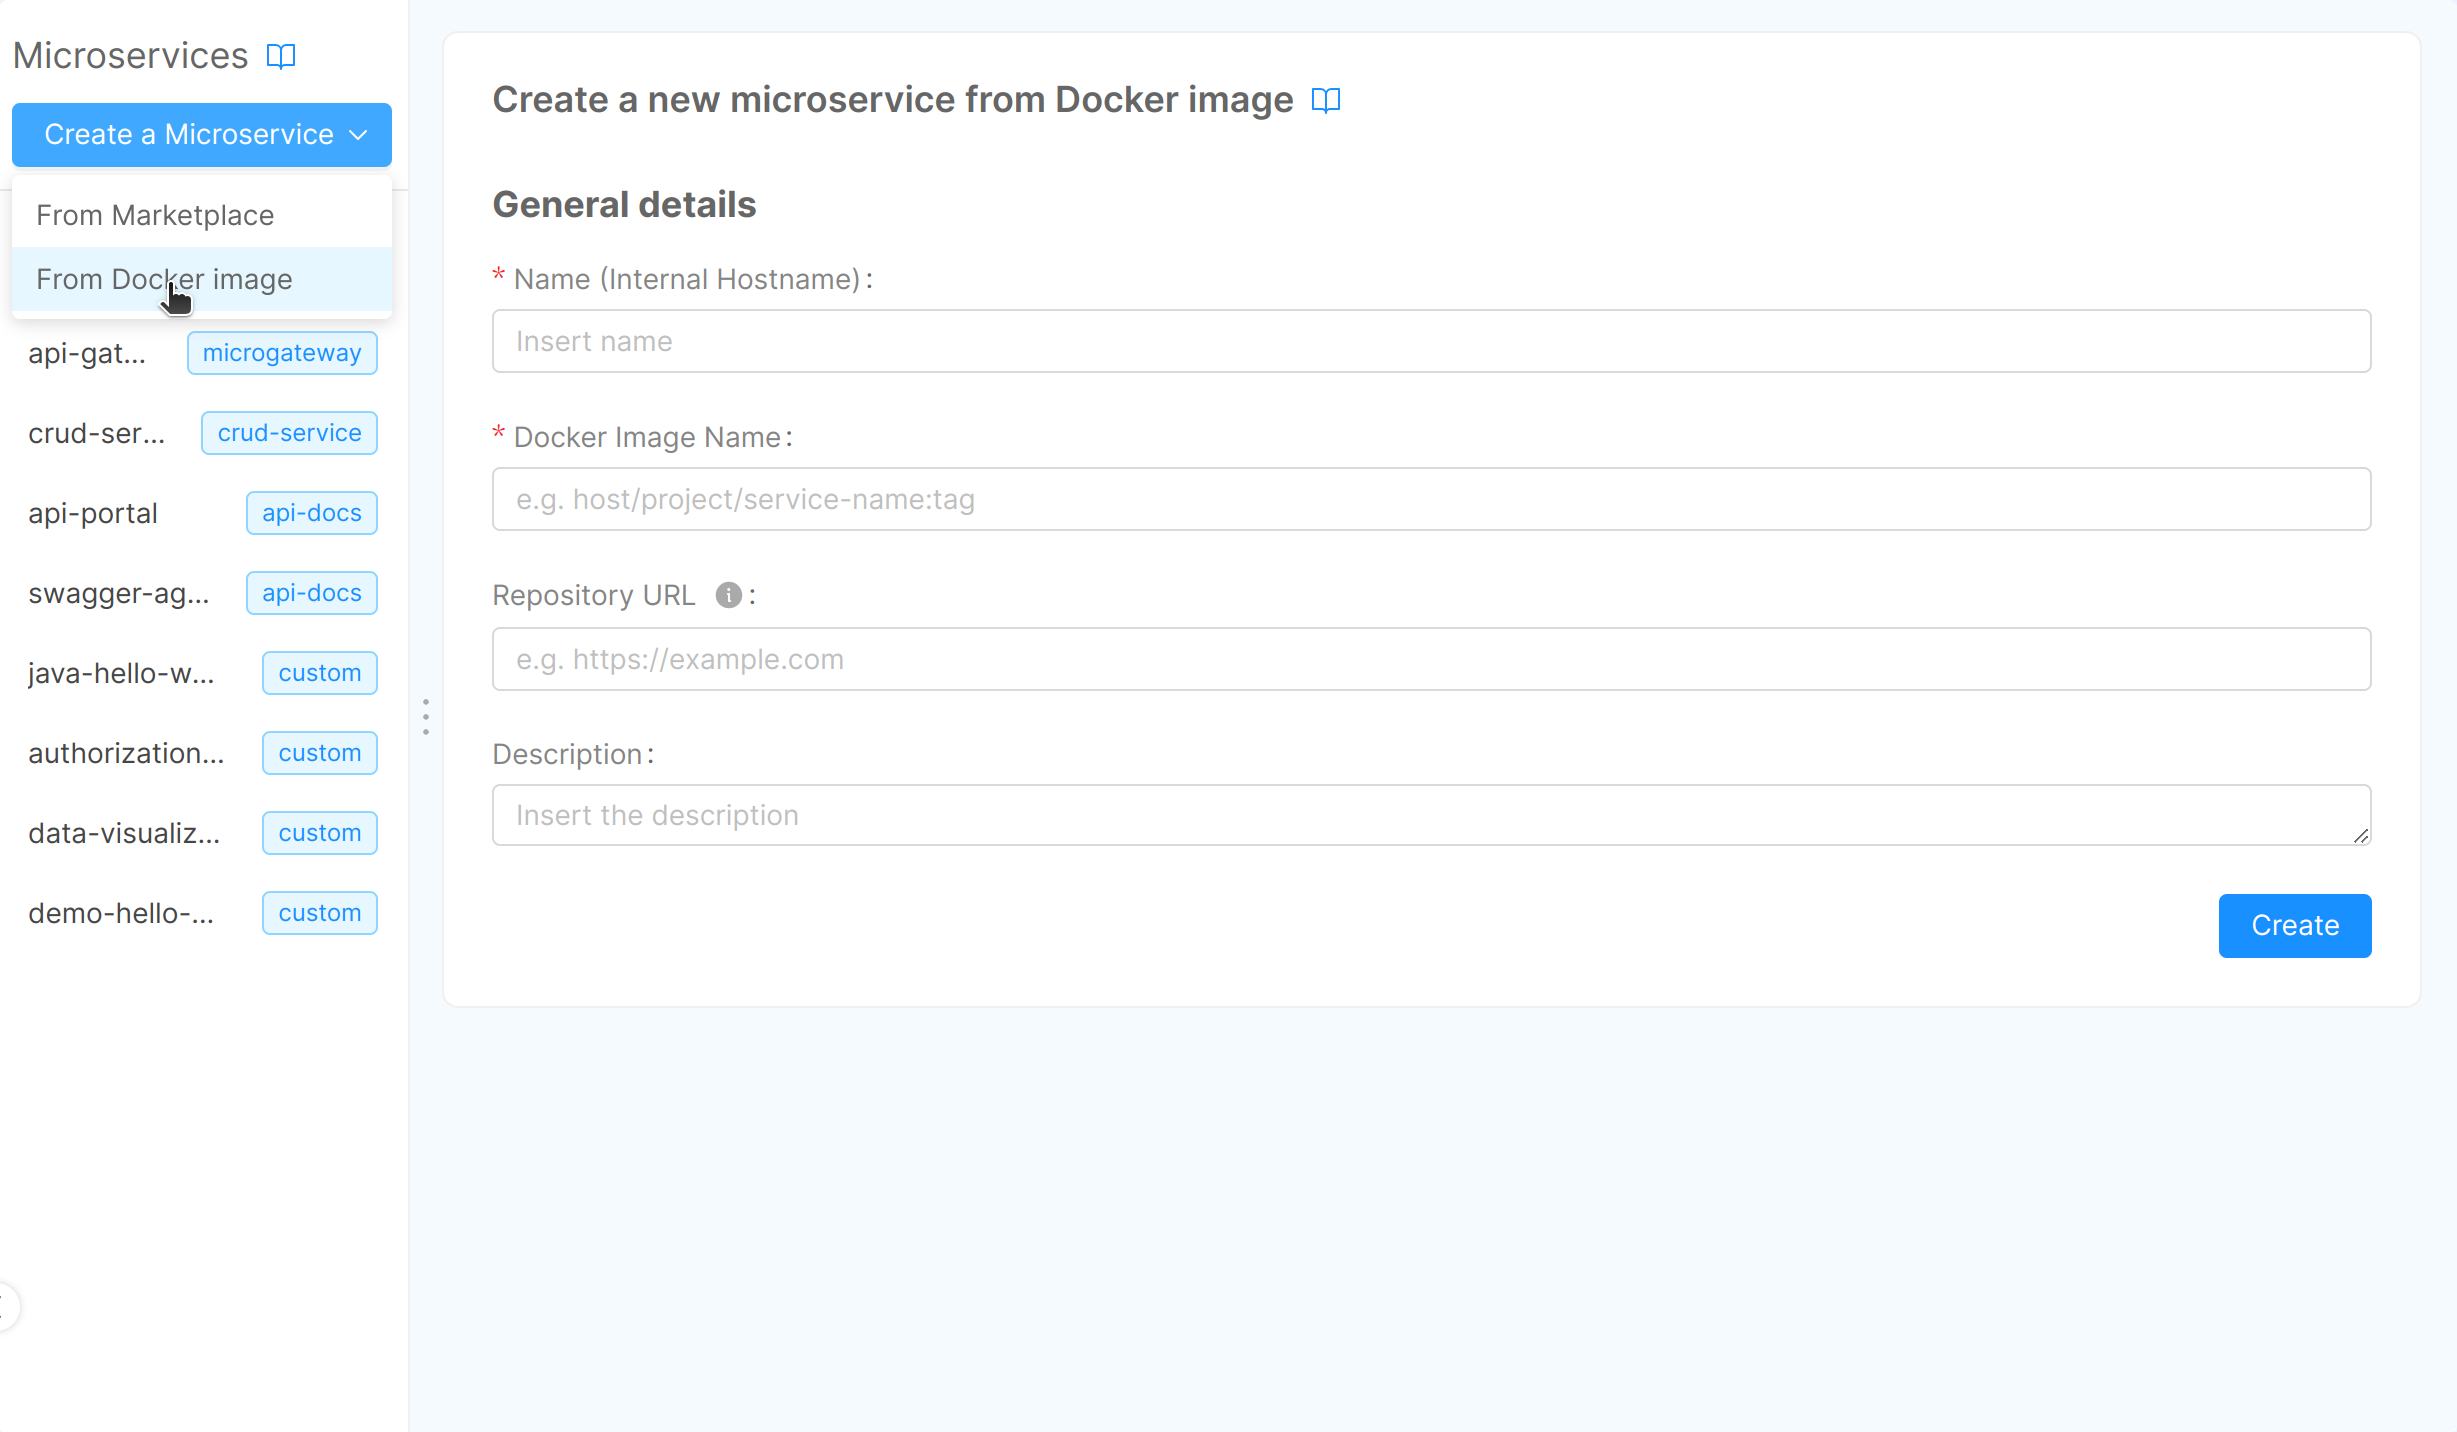Expand the Create a Microservice dropdown chevron
The width and height of the screenshot is (2457, 1432).
(x=358, y=134)
